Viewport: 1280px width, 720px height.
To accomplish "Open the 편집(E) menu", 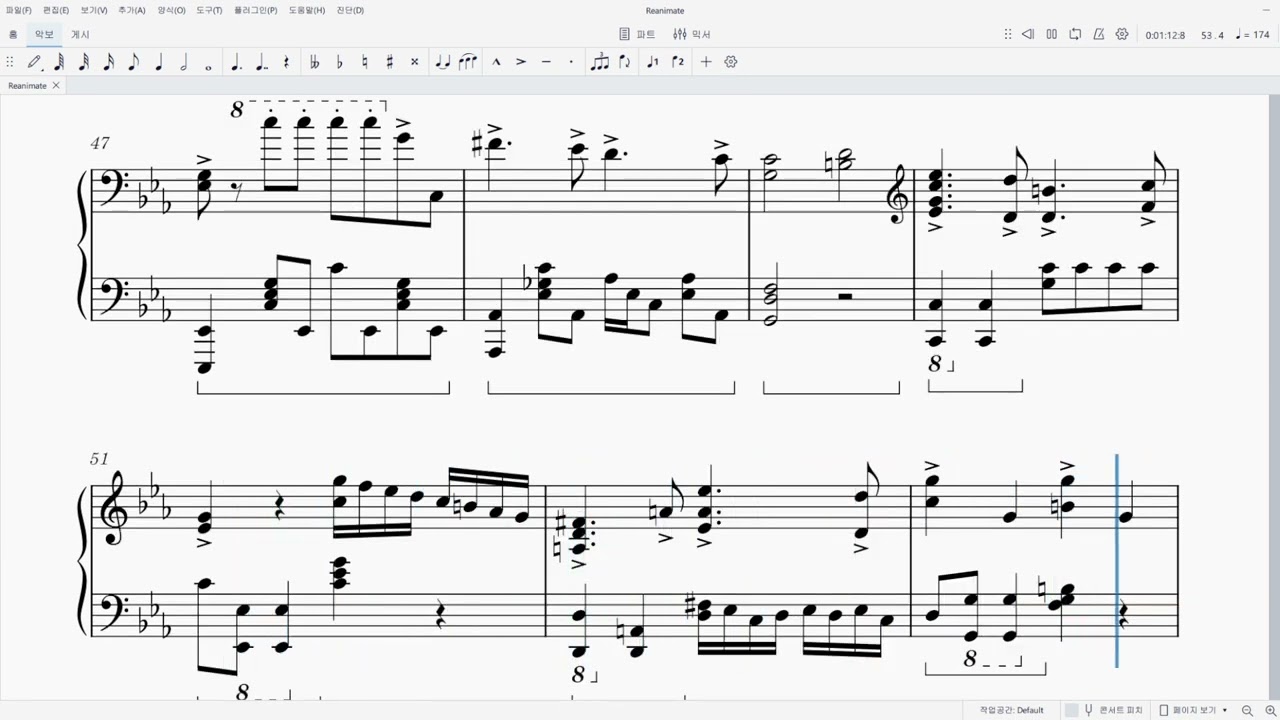I will coord(56,10).
